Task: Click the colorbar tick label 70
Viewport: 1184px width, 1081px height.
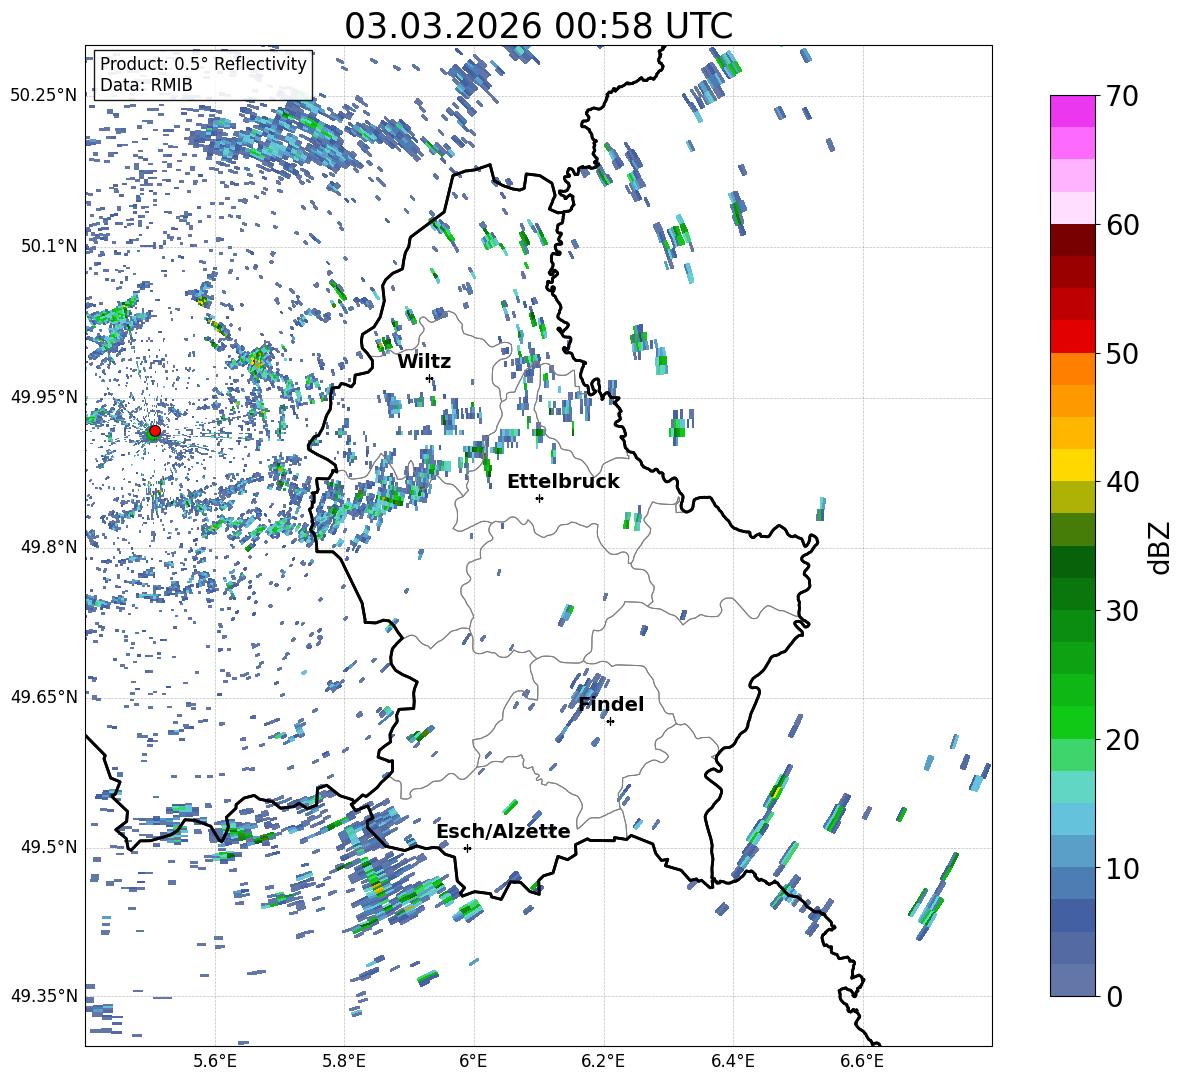Action: click(1122, 96)
